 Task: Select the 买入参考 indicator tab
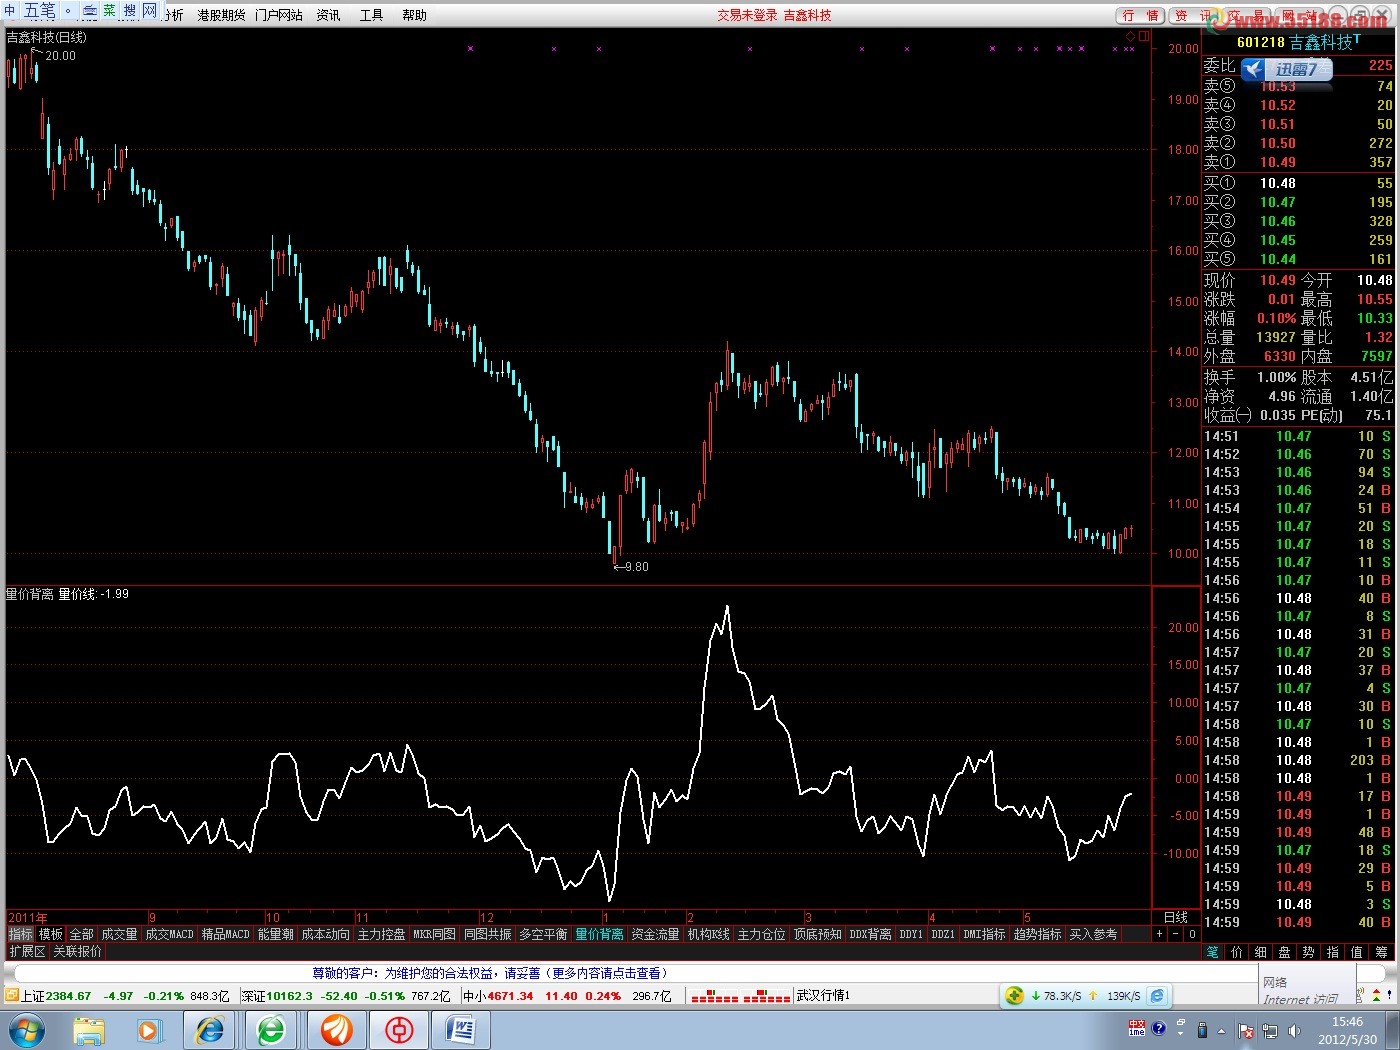[1093, 934]
